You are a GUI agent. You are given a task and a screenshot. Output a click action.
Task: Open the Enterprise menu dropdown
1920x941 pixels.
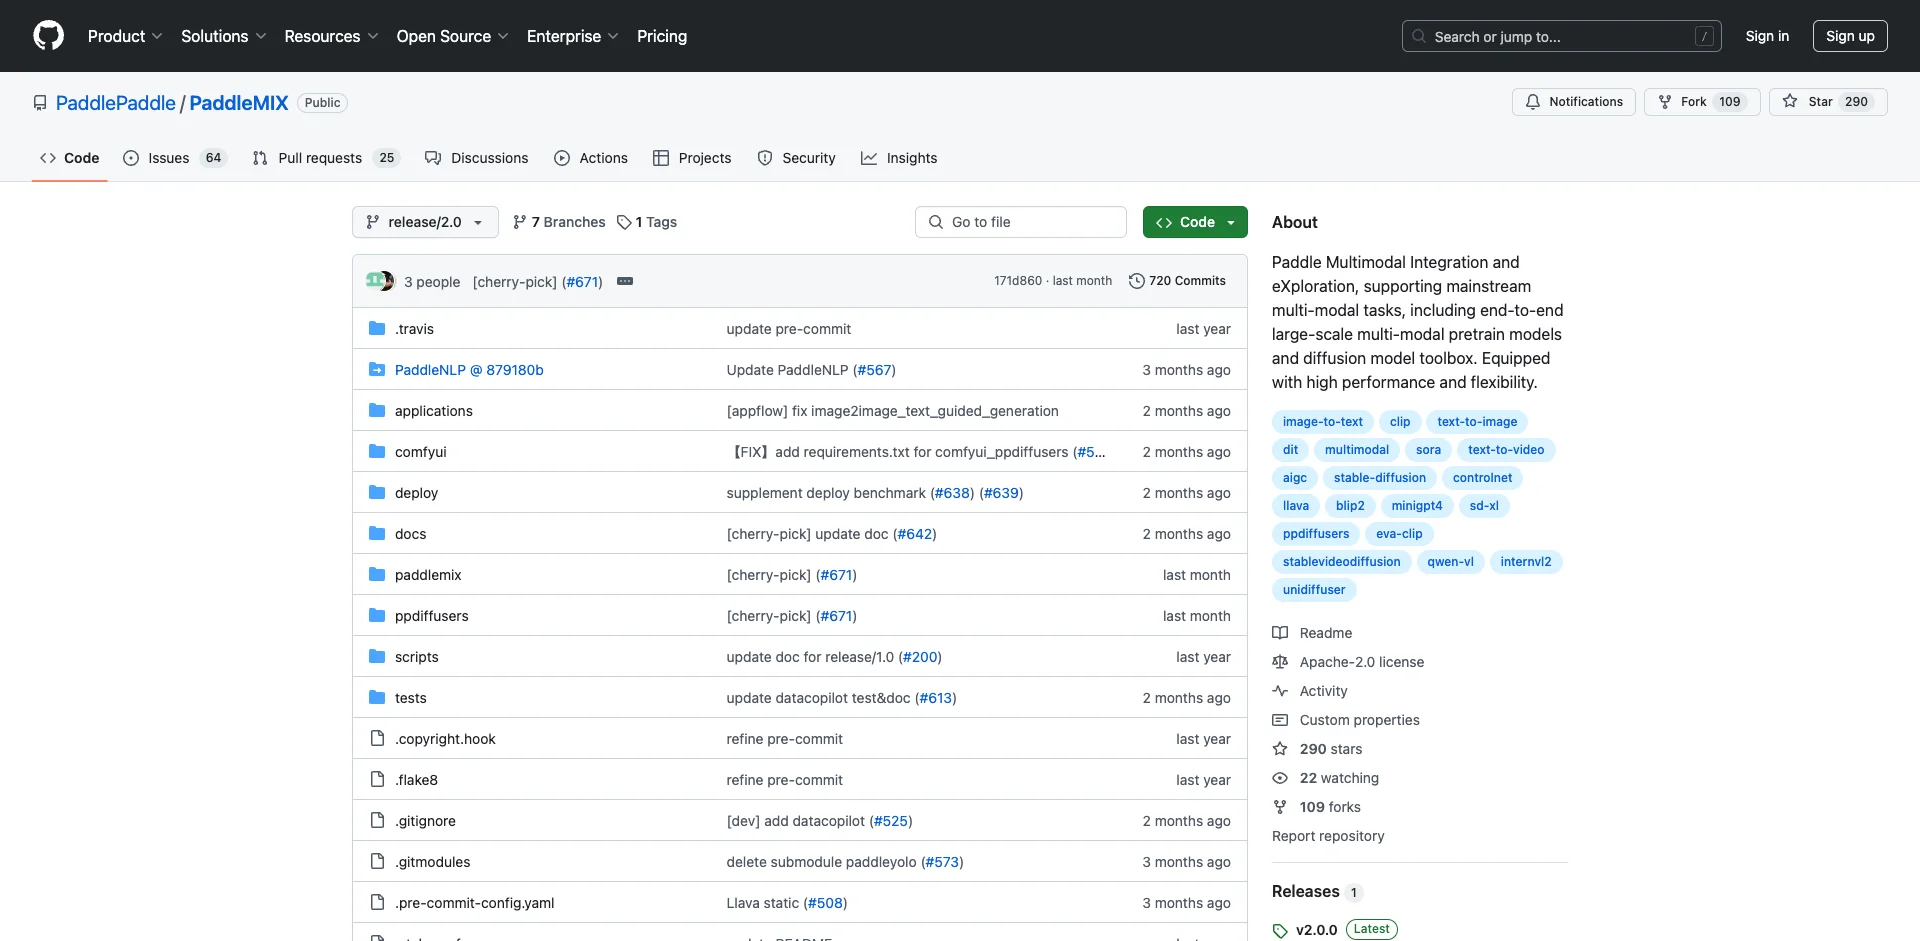[x=573, y=36]
